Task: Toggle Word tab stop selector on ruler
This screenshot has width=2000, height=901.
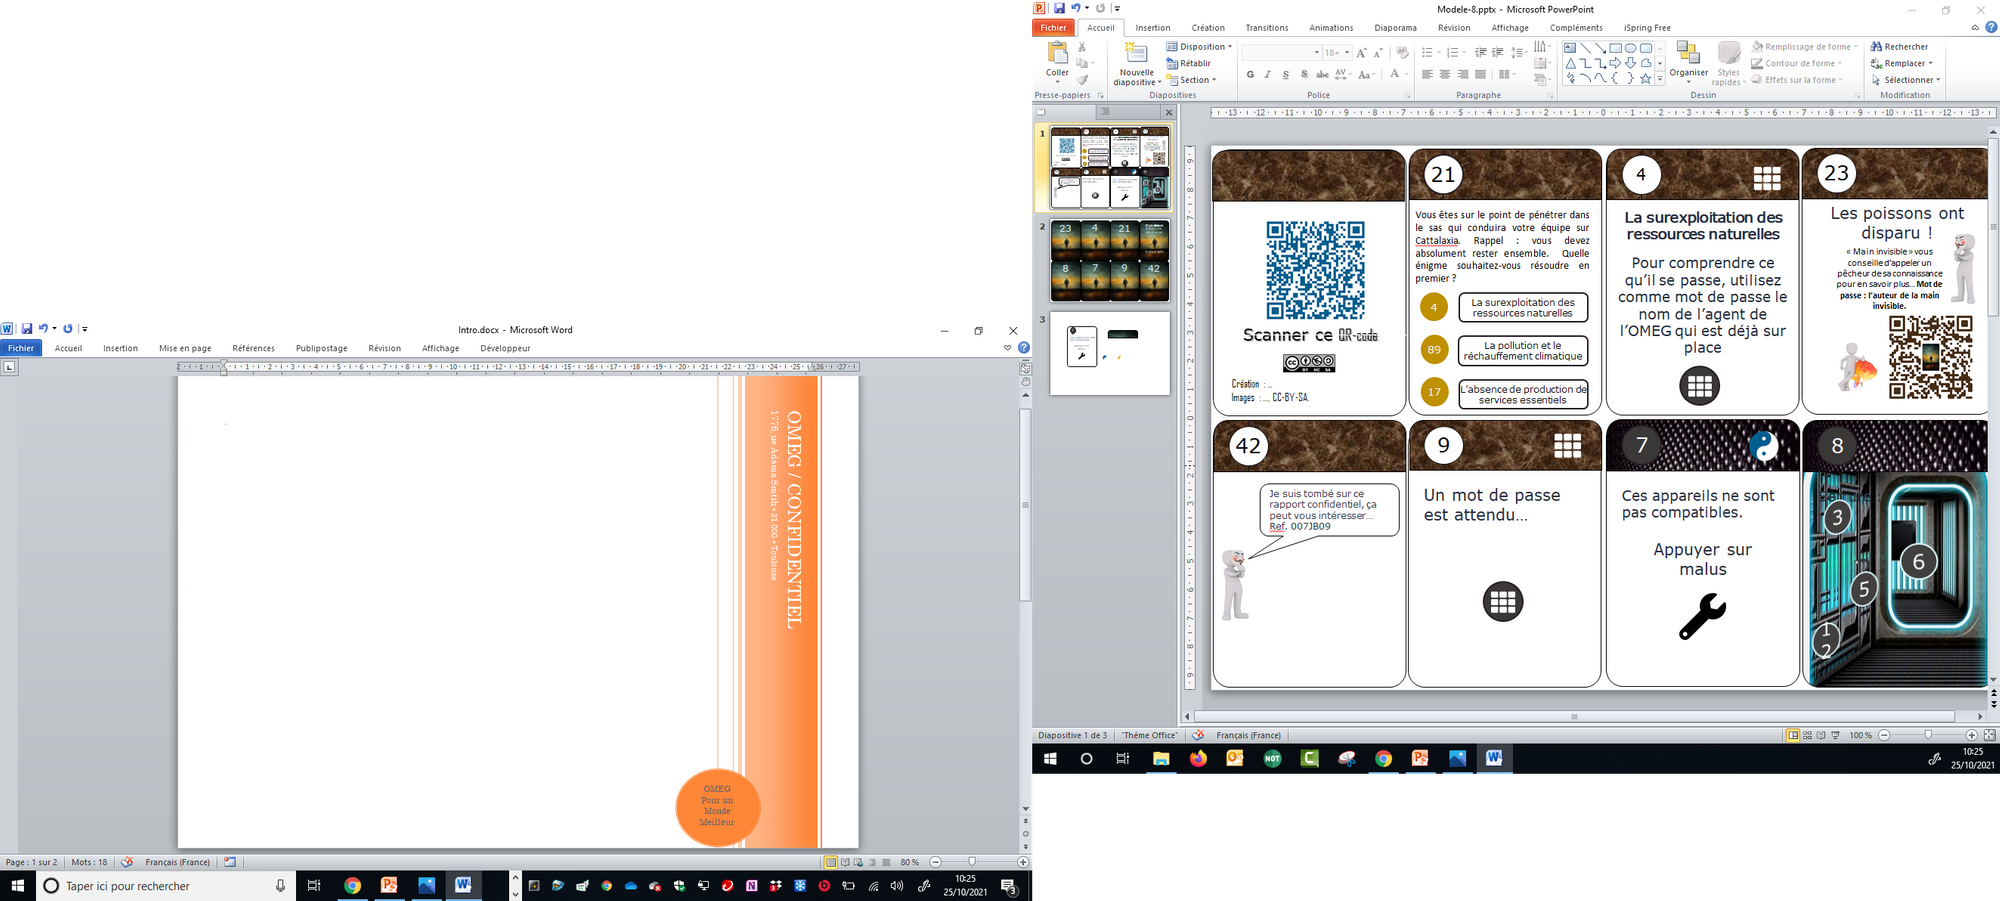Action: (10, 367)
